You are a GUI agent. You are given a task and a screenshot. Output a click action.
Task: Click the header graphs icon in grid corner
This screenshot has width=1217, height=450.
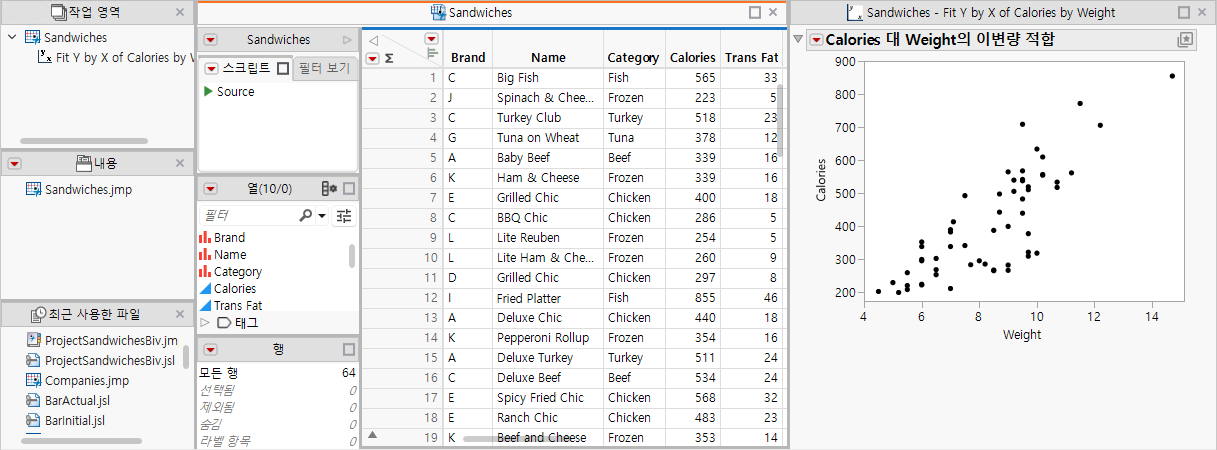(x=432, y=54)
